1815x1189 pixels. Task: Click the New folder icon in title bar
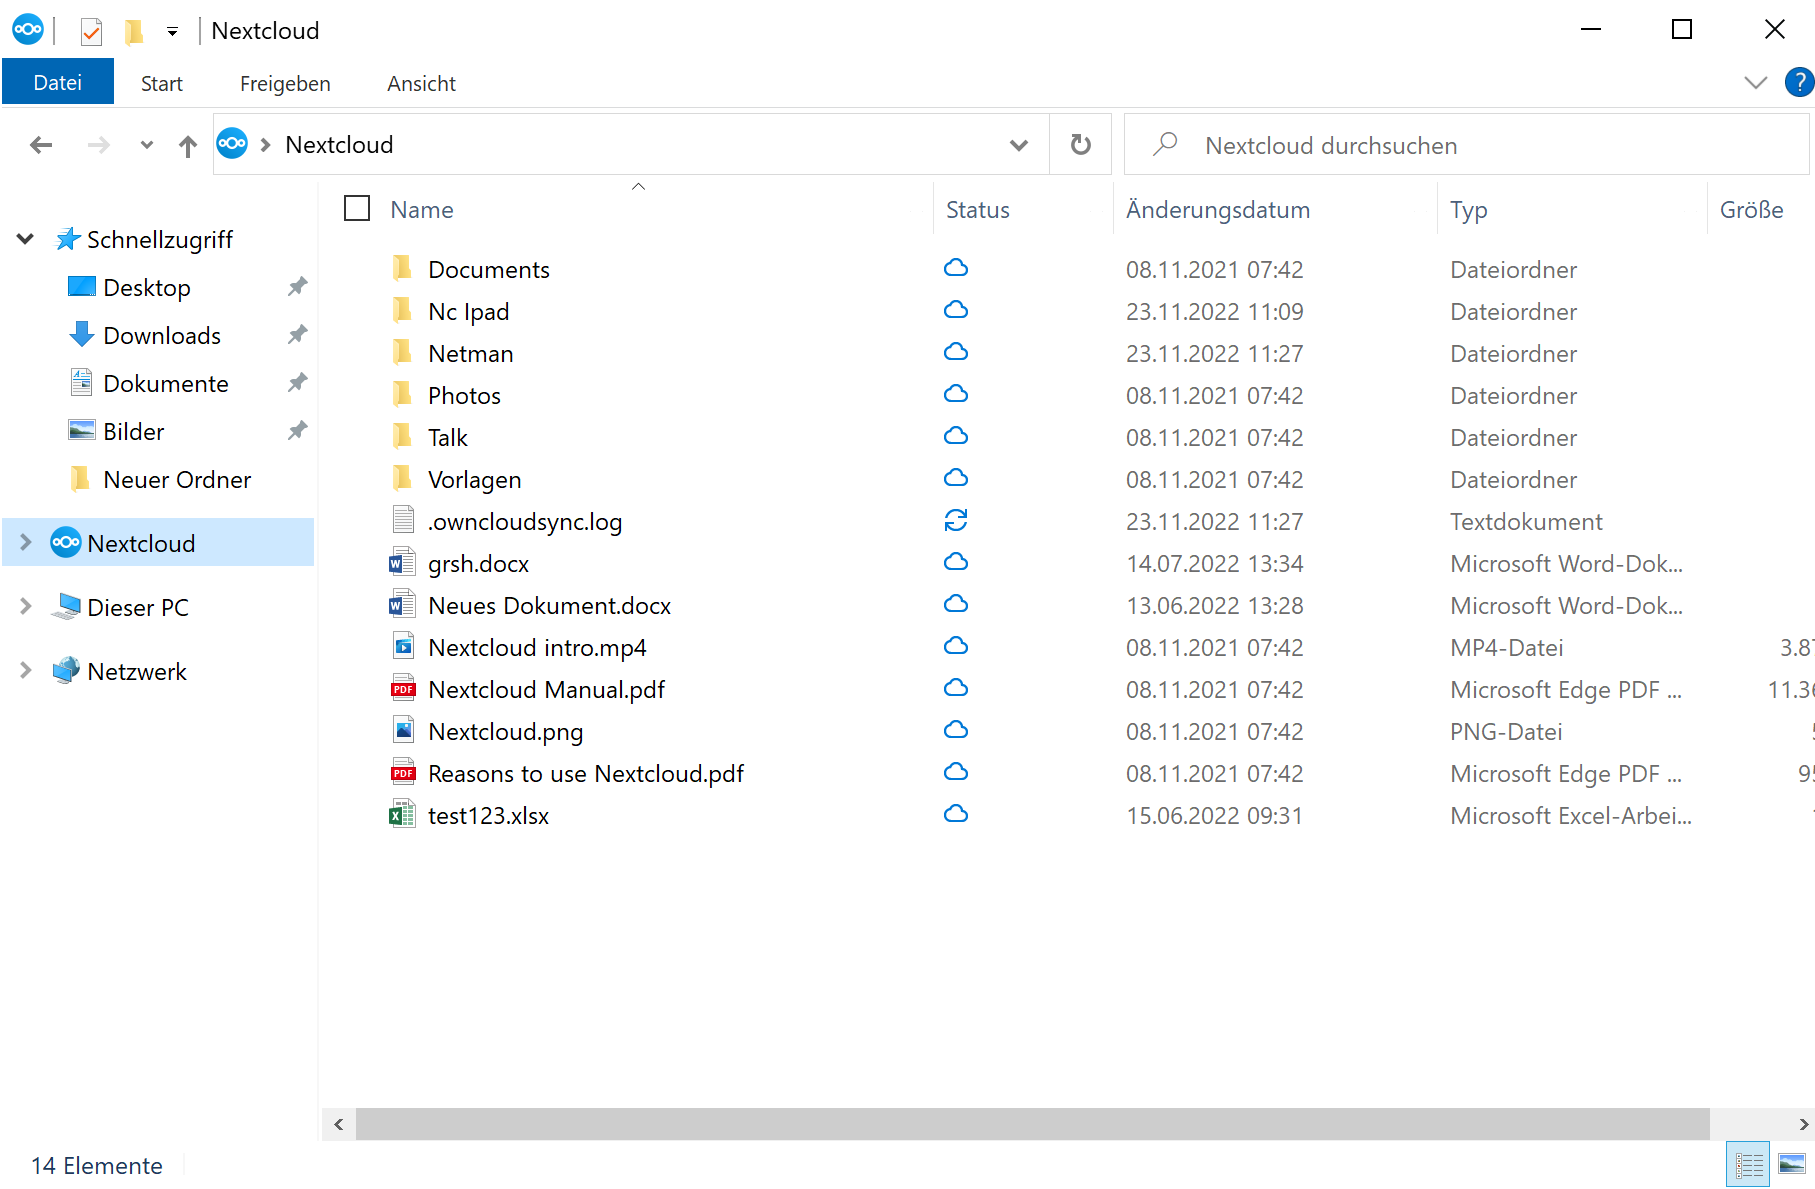point(134,32)
